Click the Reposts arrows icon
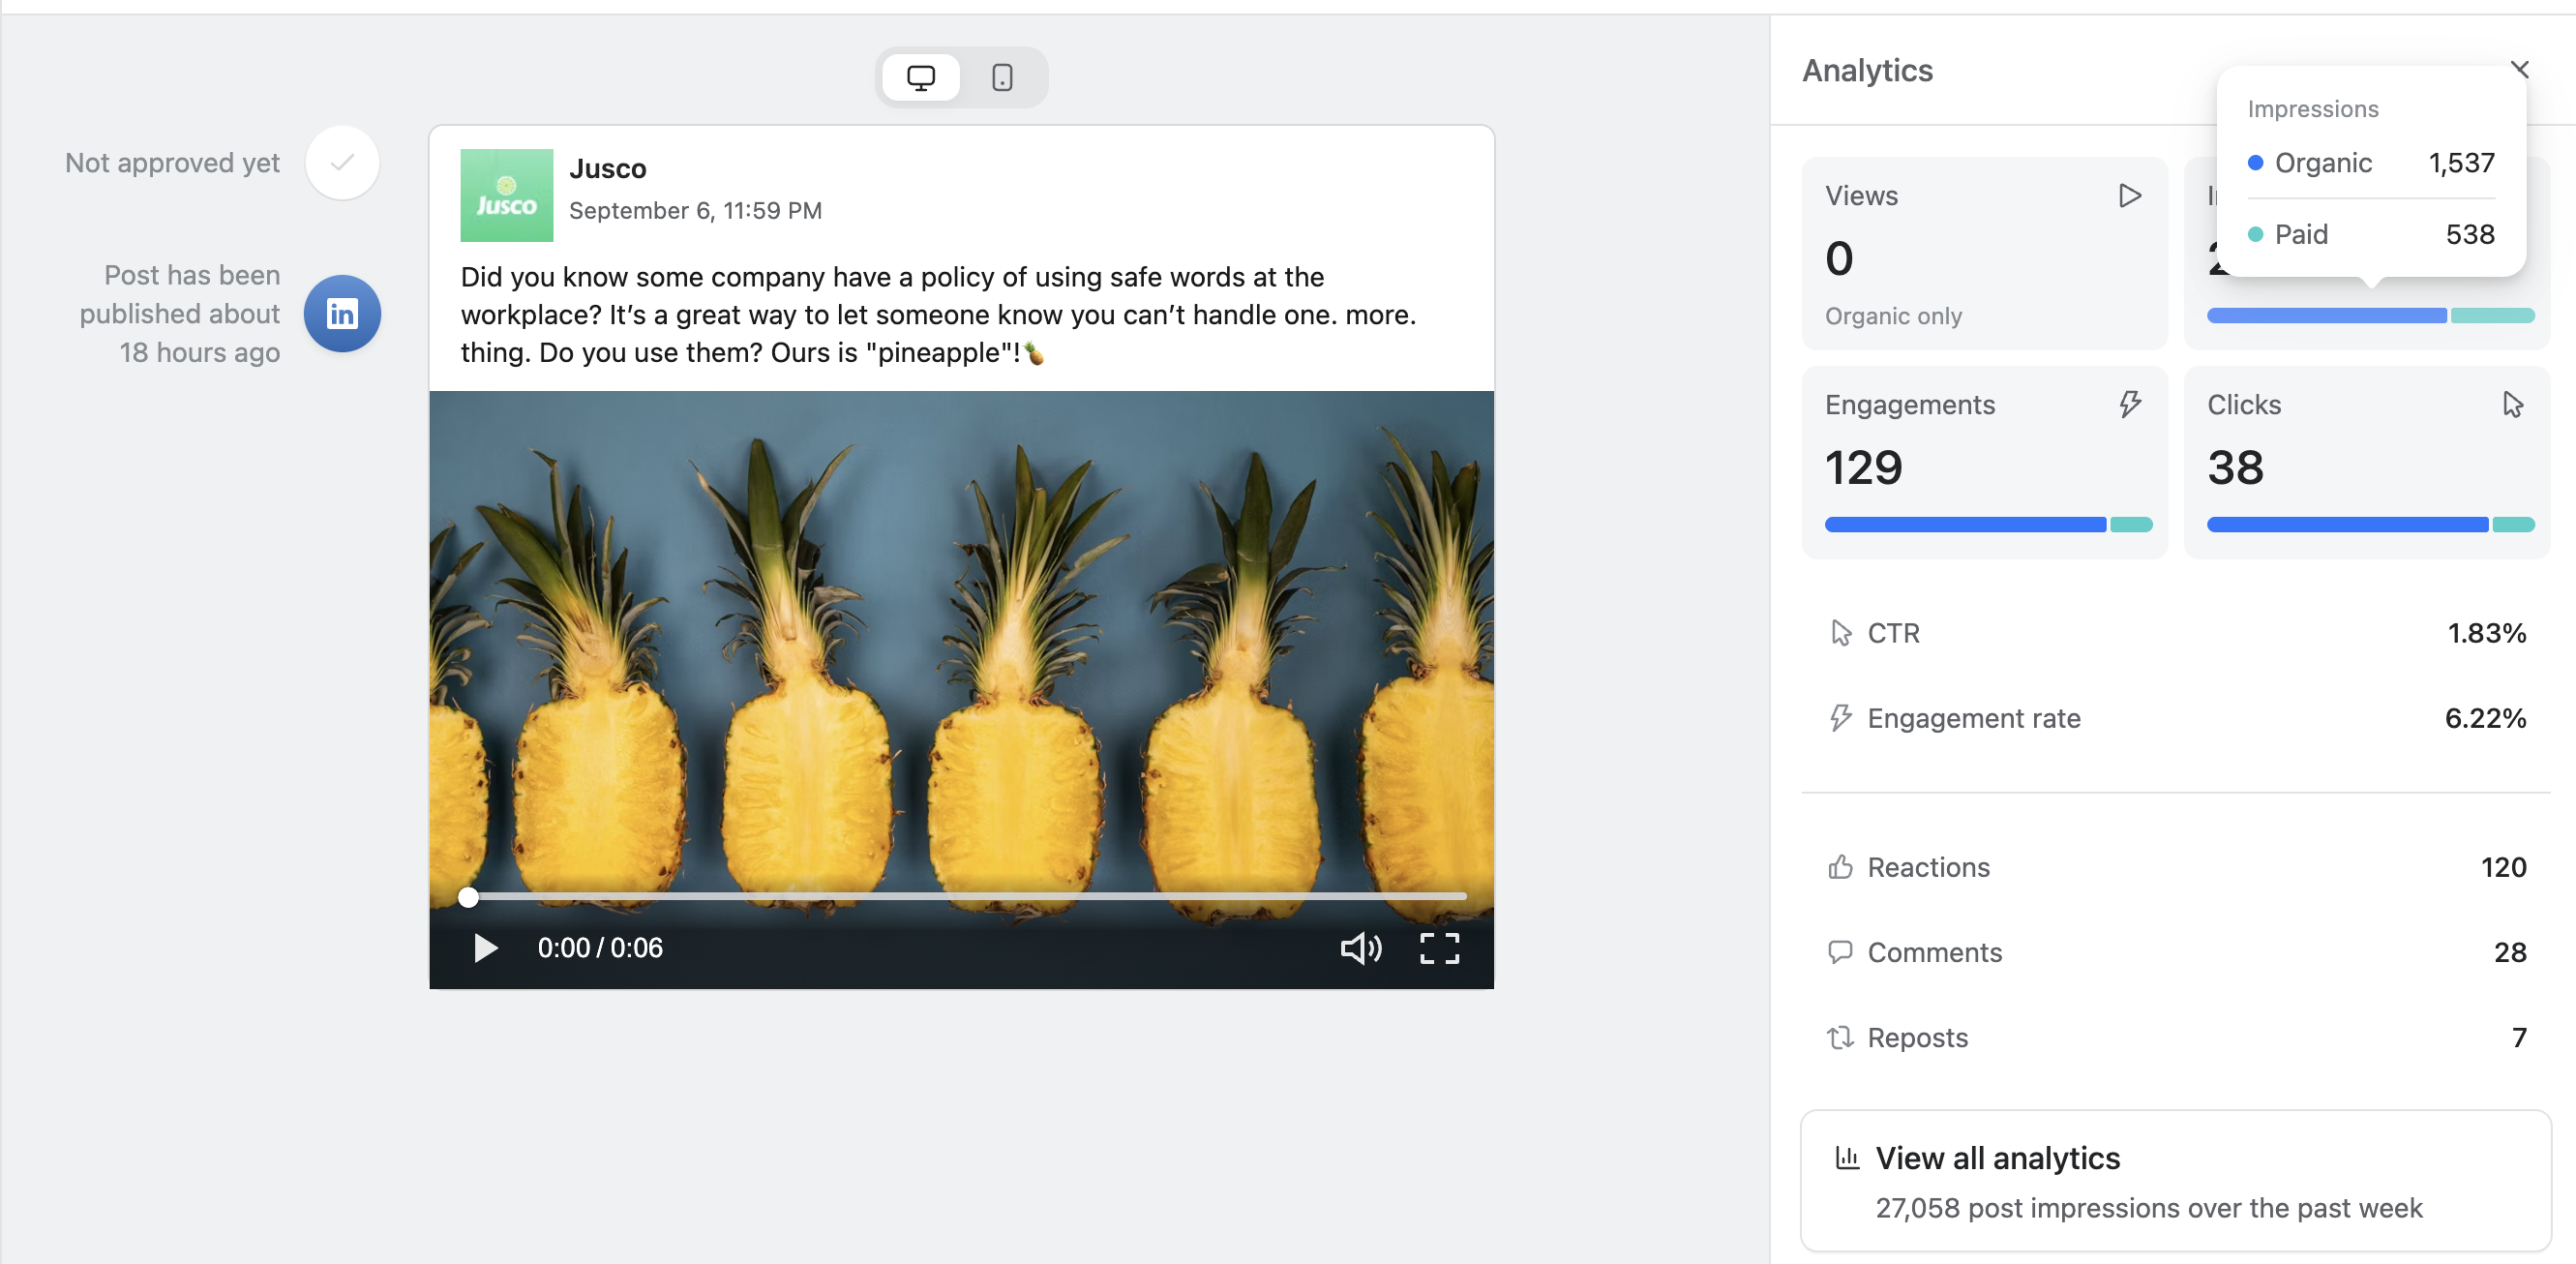The image size is (2576, 1264). (1840, 1037)
